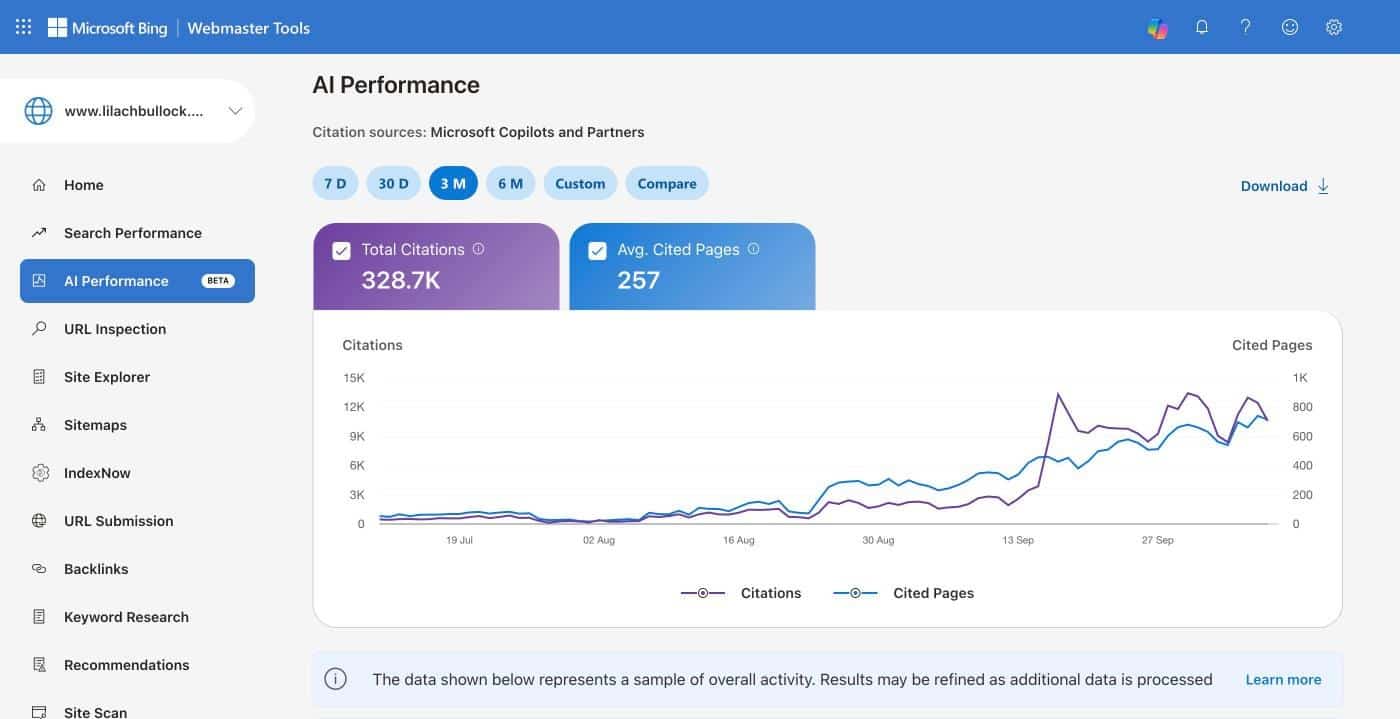The width and height of the screenshot is (1400, 719).
Task: Click the info icon in sample data notice
Action: click(x=336, y=679)
